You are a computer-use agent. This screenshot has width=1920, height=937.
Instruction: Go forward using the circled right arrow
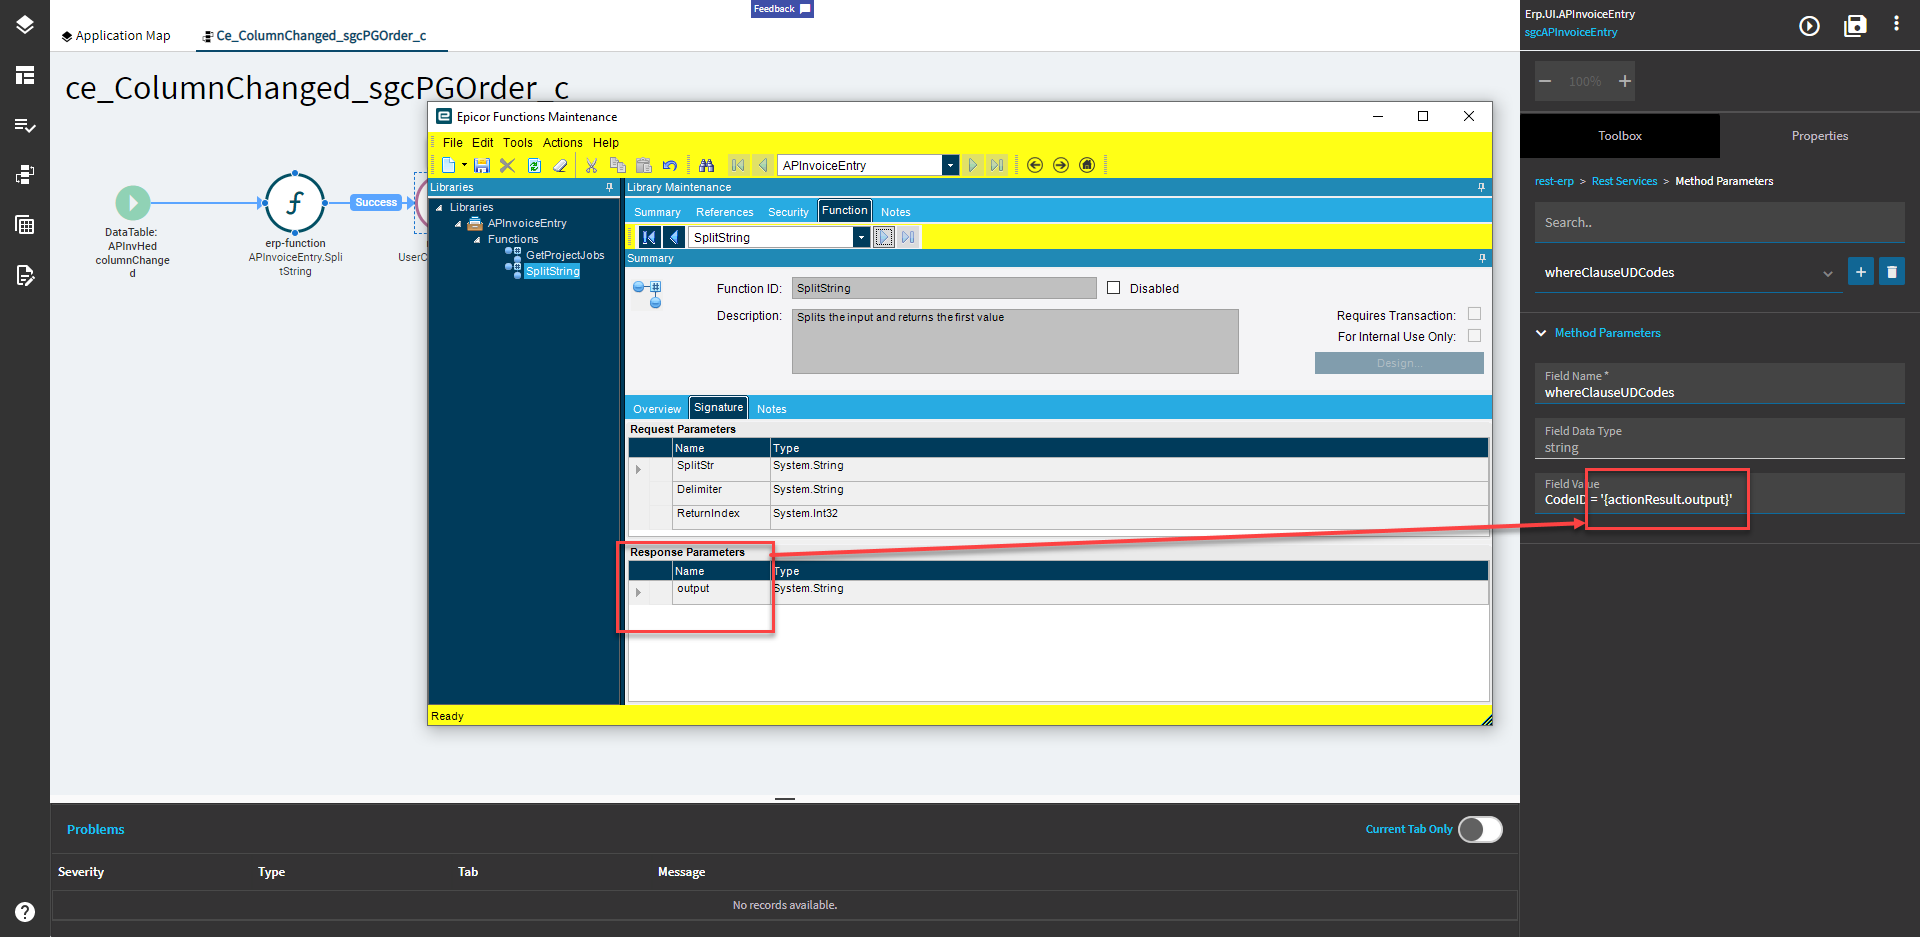1061,165
